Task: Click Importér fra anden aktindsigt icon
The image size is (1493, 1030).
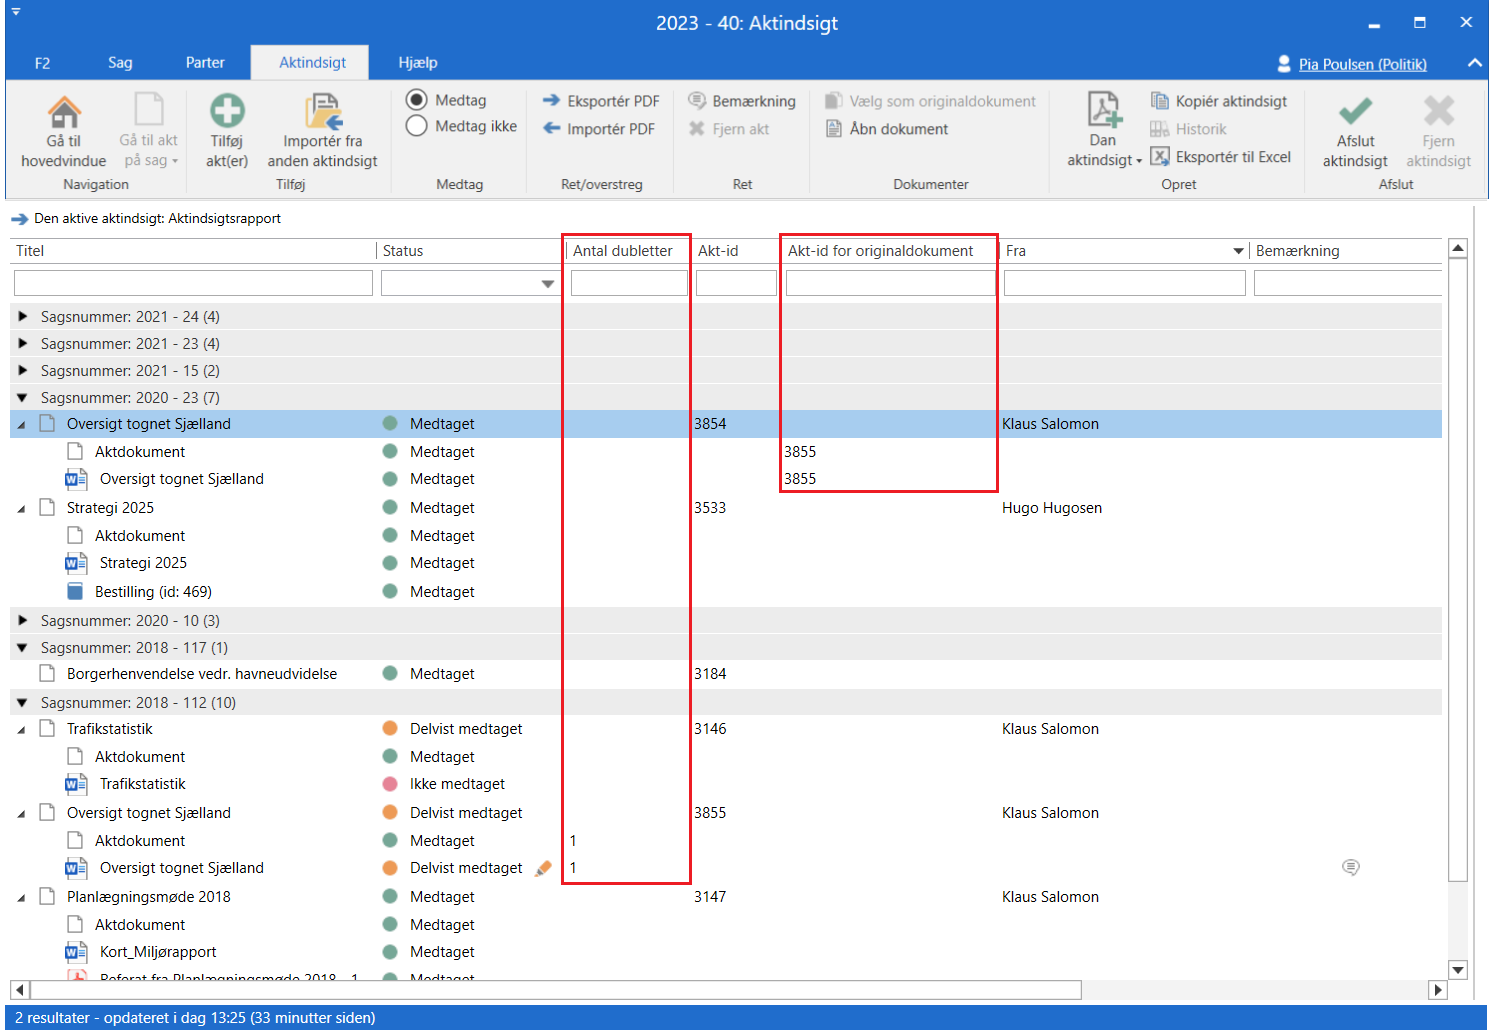Action: [323, 111]
